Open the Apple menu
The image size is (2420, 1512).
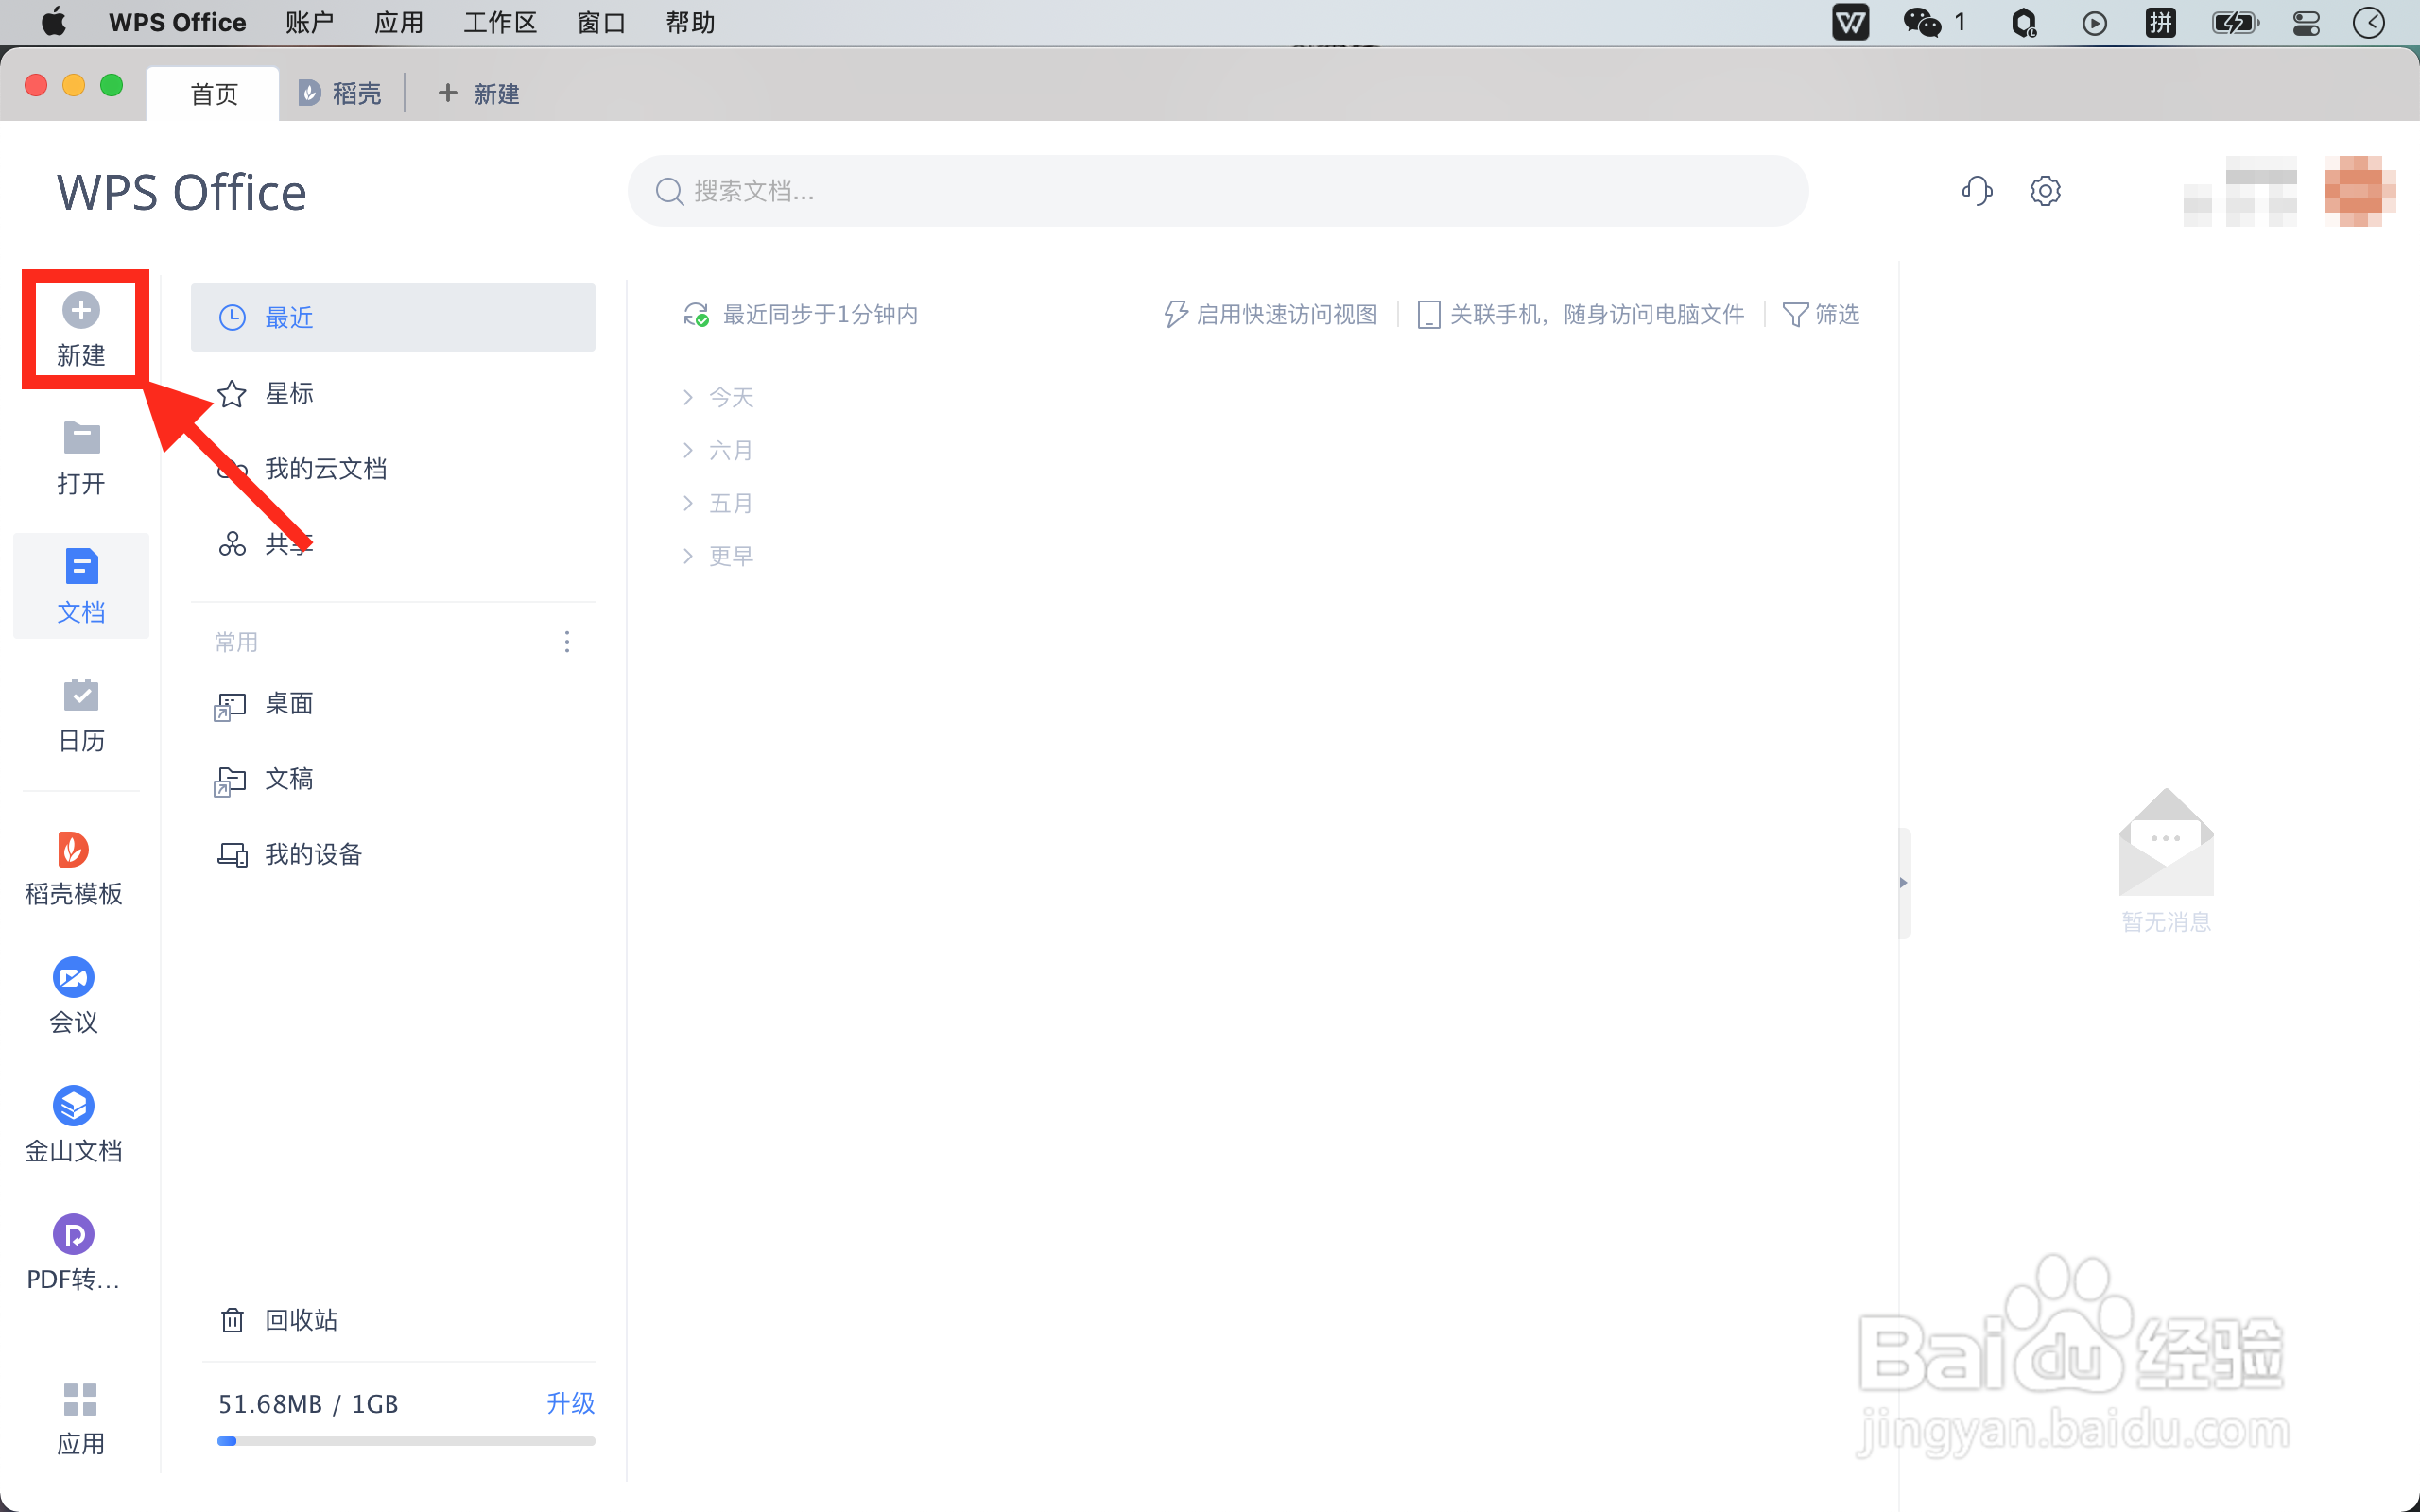point(53,22)
